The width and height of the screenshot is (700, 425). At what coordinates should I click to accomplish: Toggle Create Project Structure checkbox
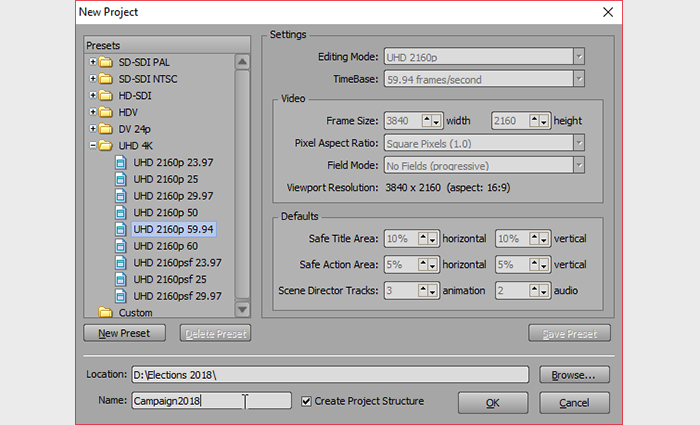coord(307,401)
